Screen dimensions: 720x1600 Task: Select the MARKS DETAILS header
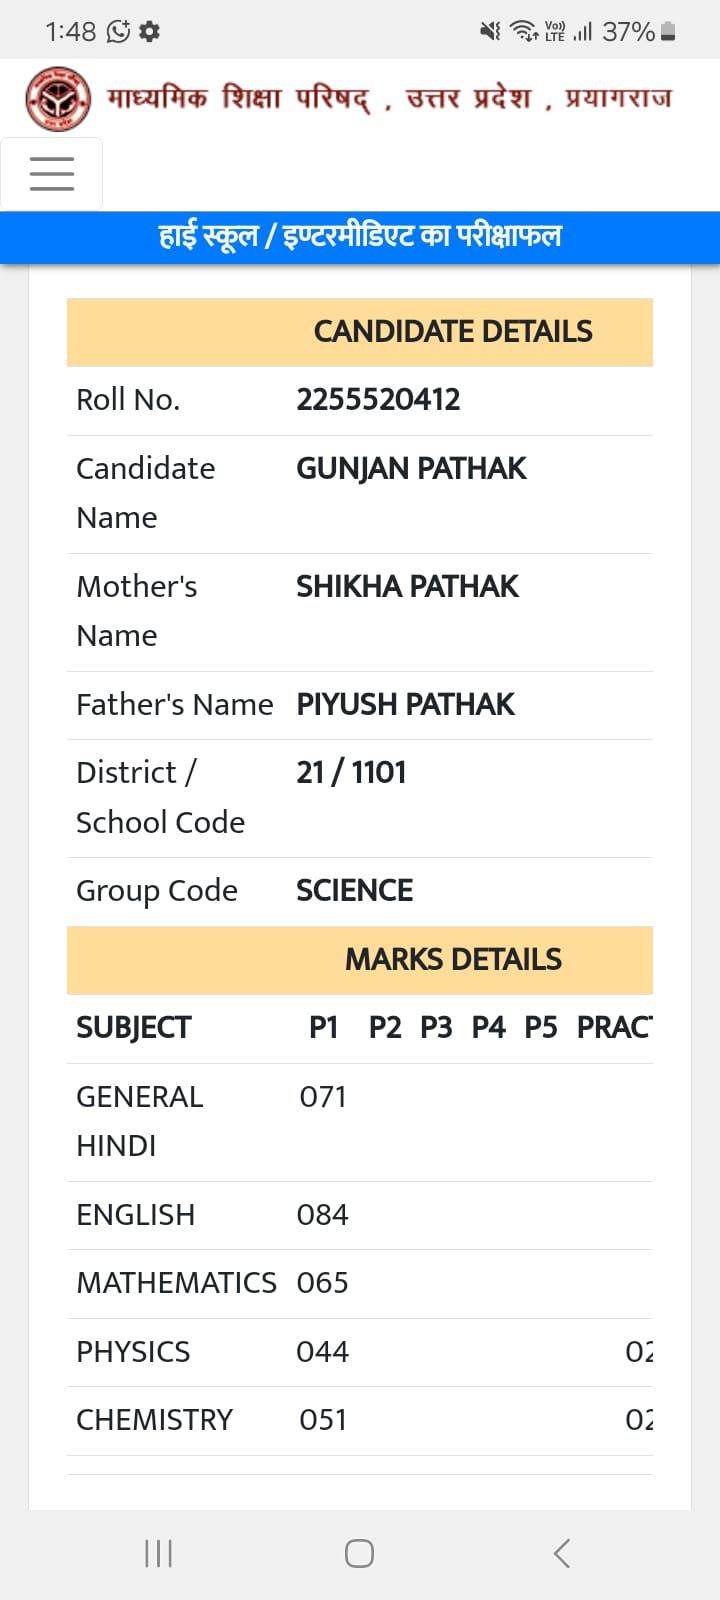(x=360, y=960)
